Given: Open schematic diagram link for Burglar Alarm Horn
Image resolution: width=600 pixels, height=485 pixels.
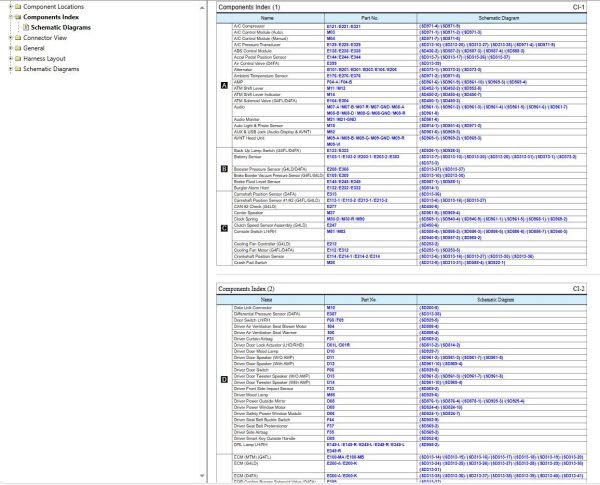Looking at the screenshot, I should (429, 188).
